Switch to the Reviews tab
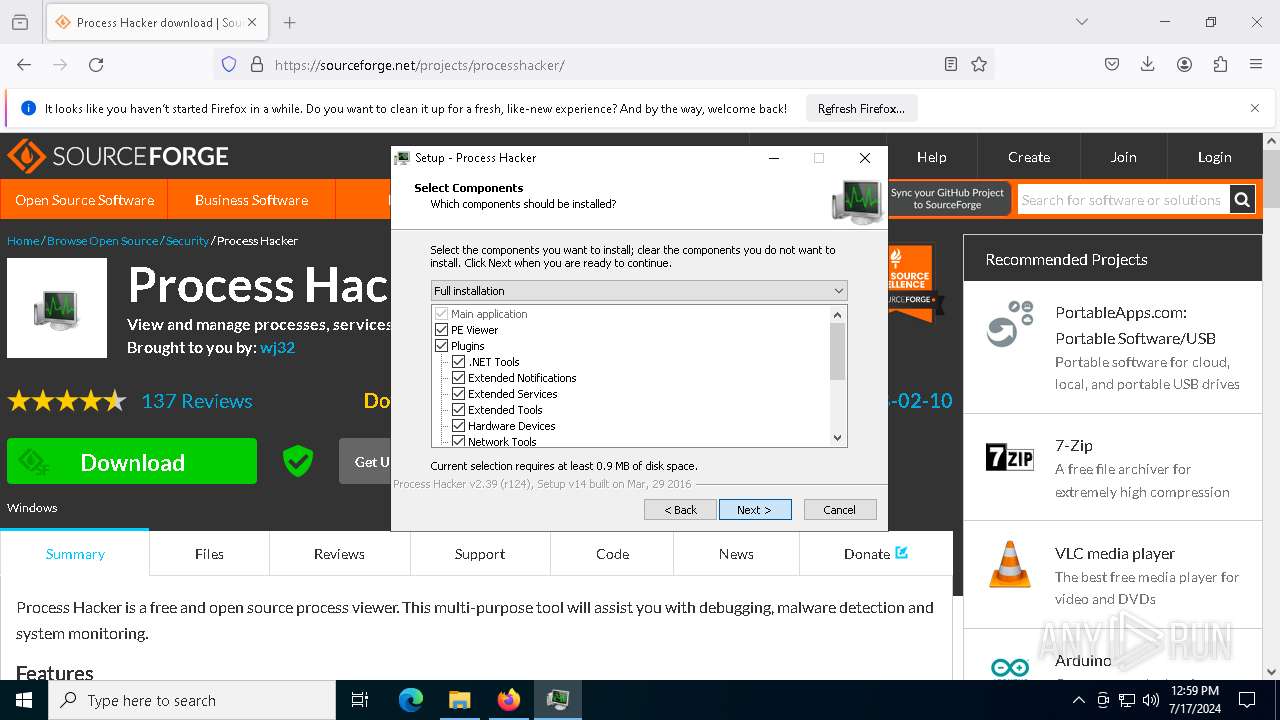Screen dimensions: 1280x720 pos(339,553)
